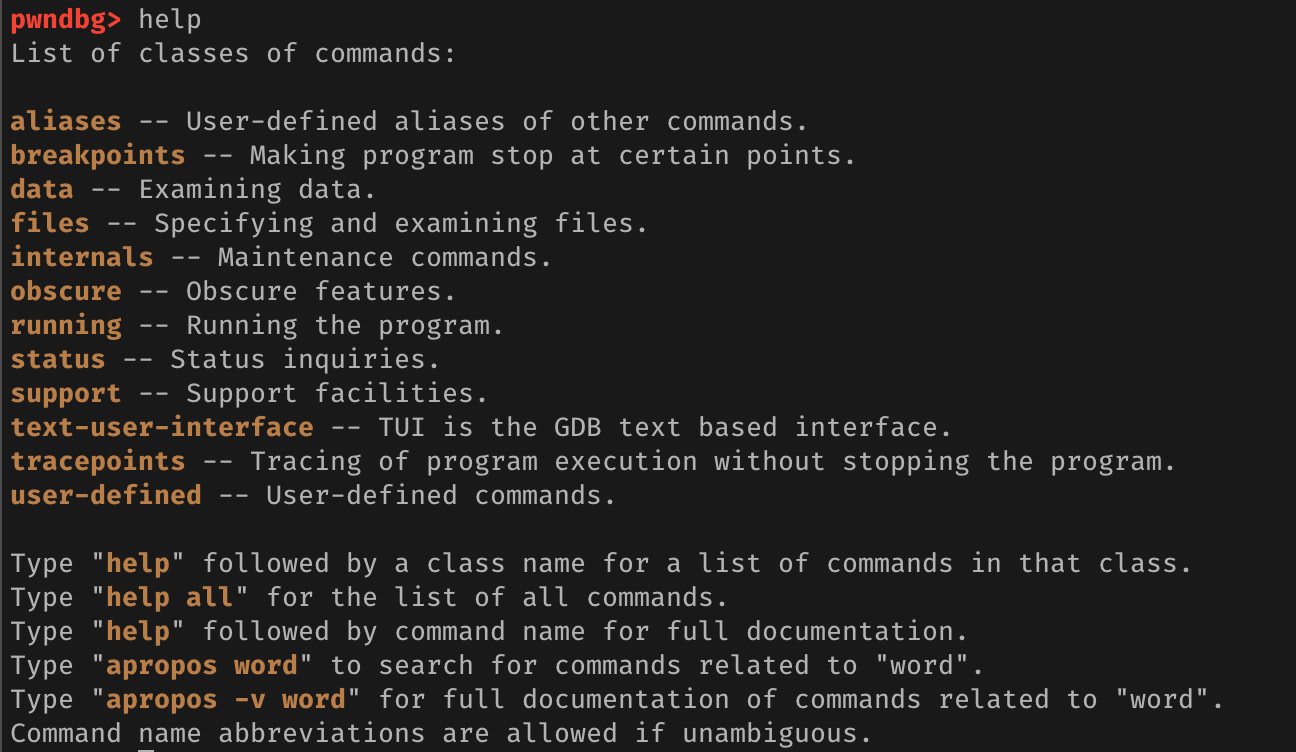Image resolution: width=1296 pixels, height=752 pixels.
Task: Click the "List of classes of commands" line
Action: pos(233,53)
